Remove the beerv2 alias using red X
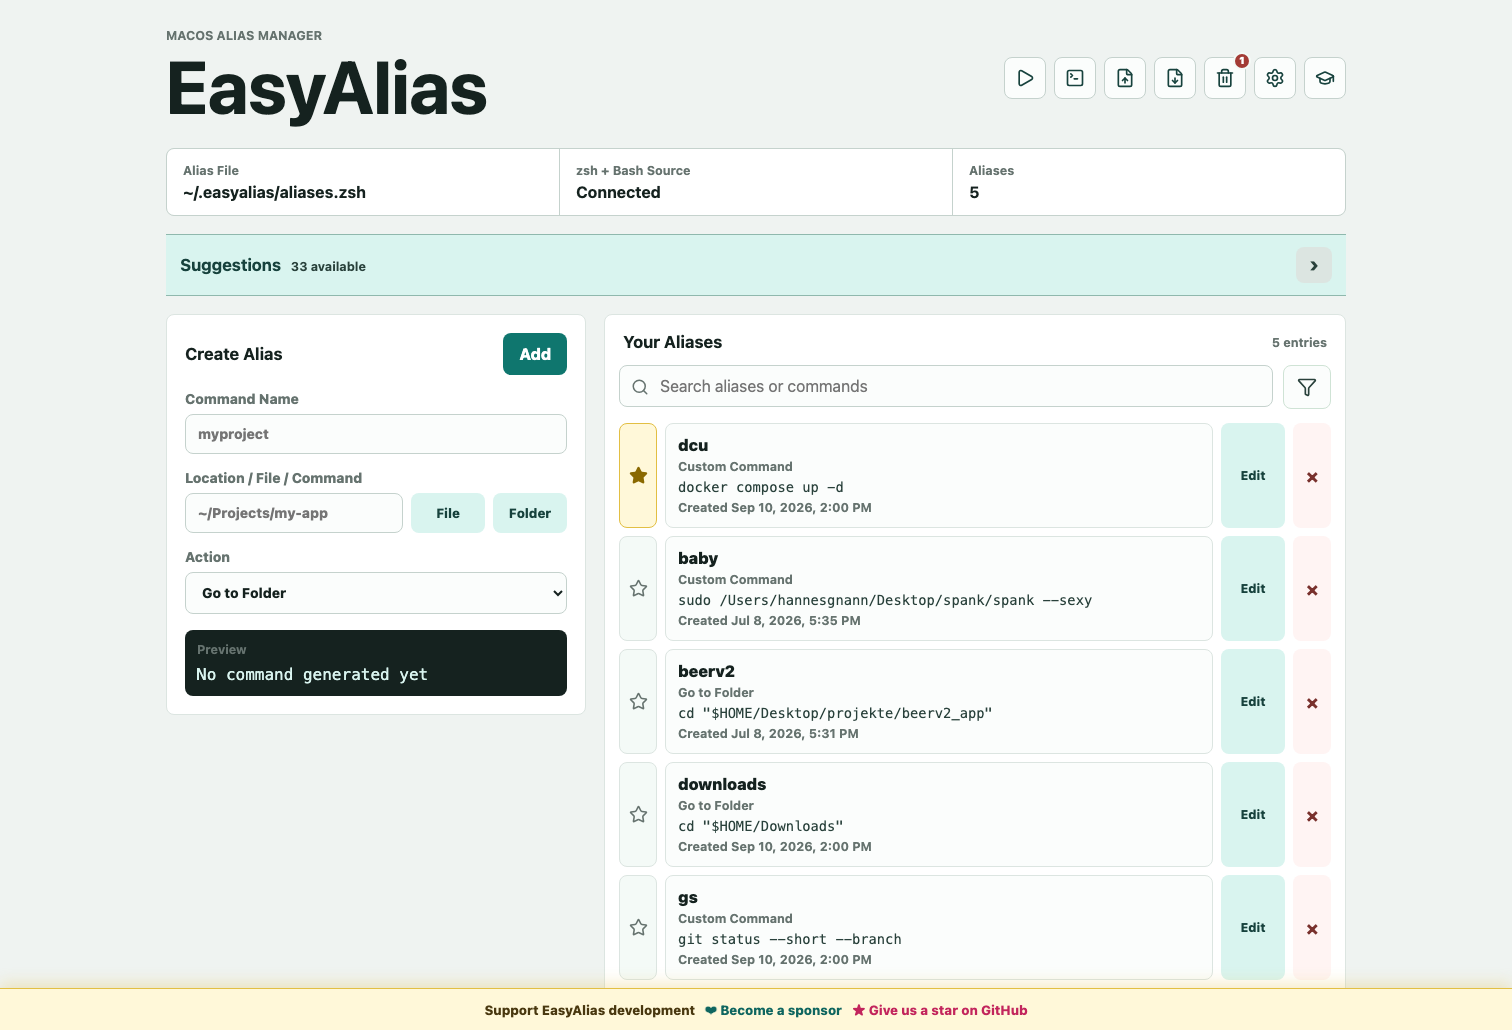 [1312, 702]
